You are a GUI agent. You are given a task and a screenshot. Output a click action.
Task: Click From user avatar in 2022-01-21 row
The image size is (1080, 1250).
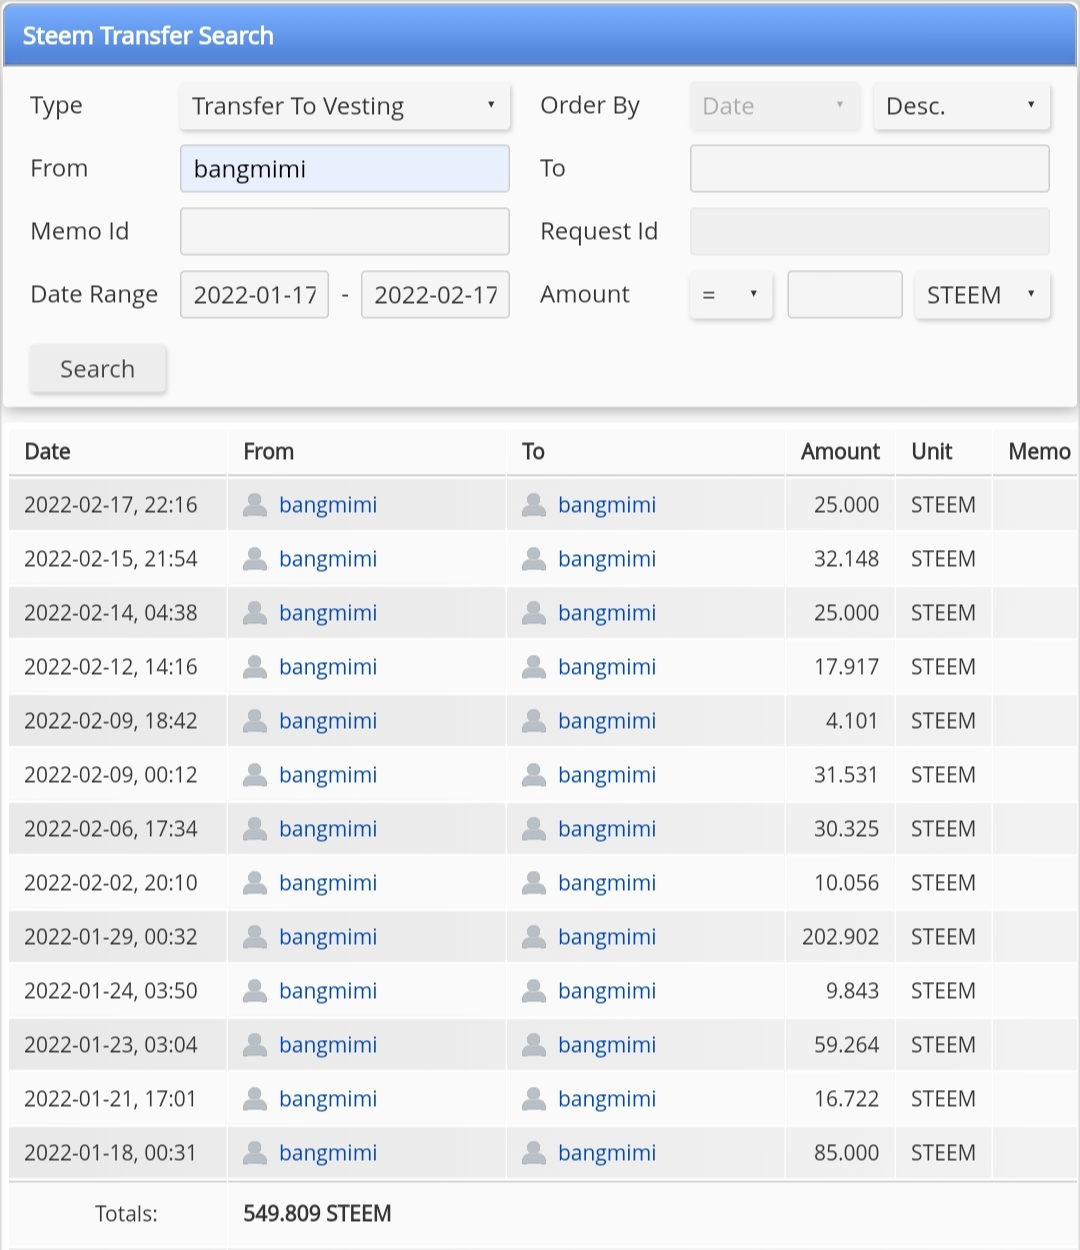pos(255,1099)
